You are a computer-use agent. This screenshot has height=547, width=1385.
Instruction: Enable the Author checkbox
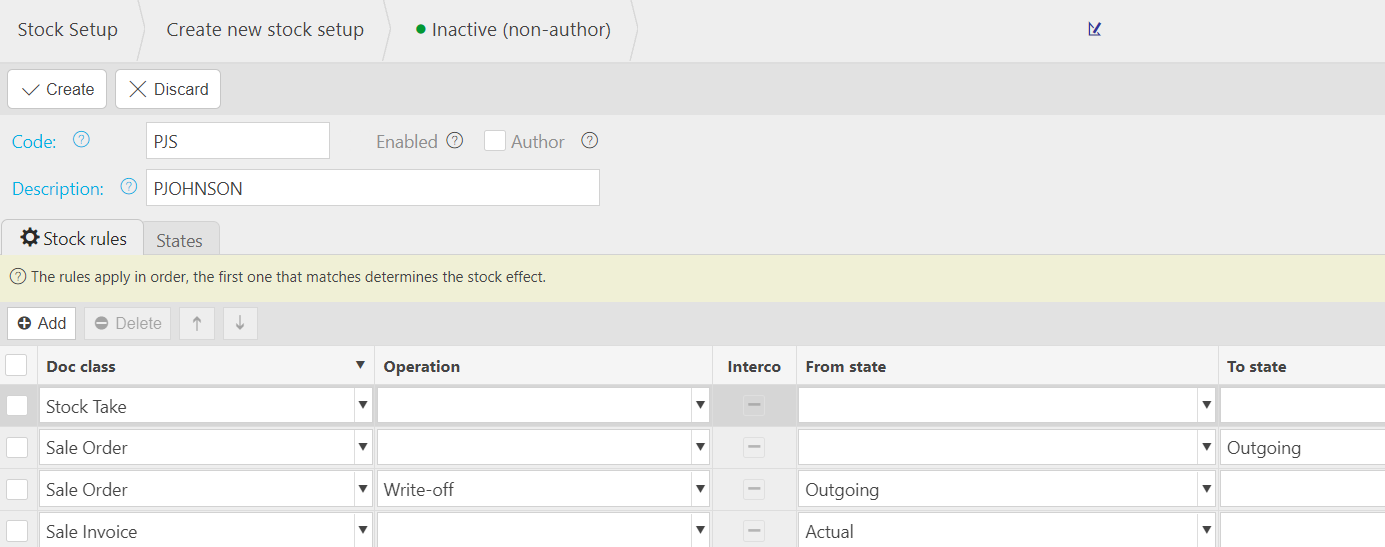coord(494,141)
